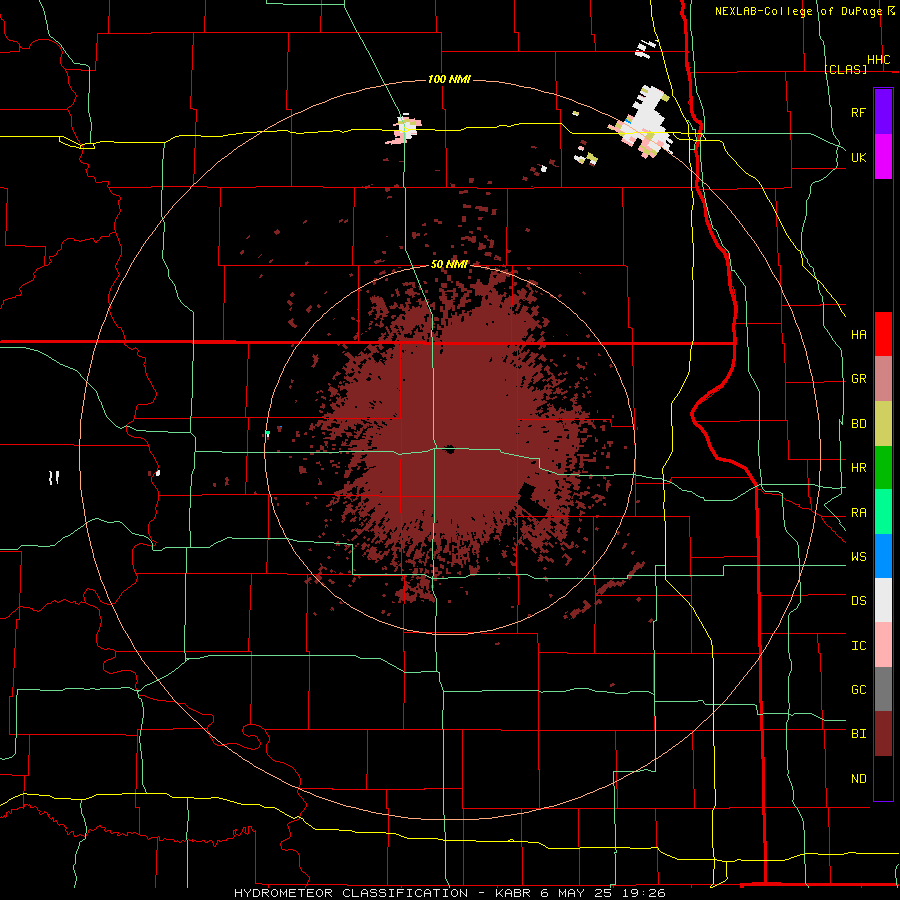This screenshot has height=900, width=900.
Task: Click the 'WS' legend label
Action: (858, 557)
